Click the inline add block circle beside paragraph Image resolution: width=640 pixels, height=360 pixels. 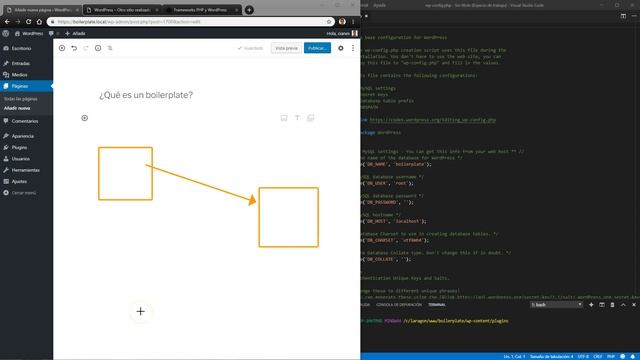84,118
